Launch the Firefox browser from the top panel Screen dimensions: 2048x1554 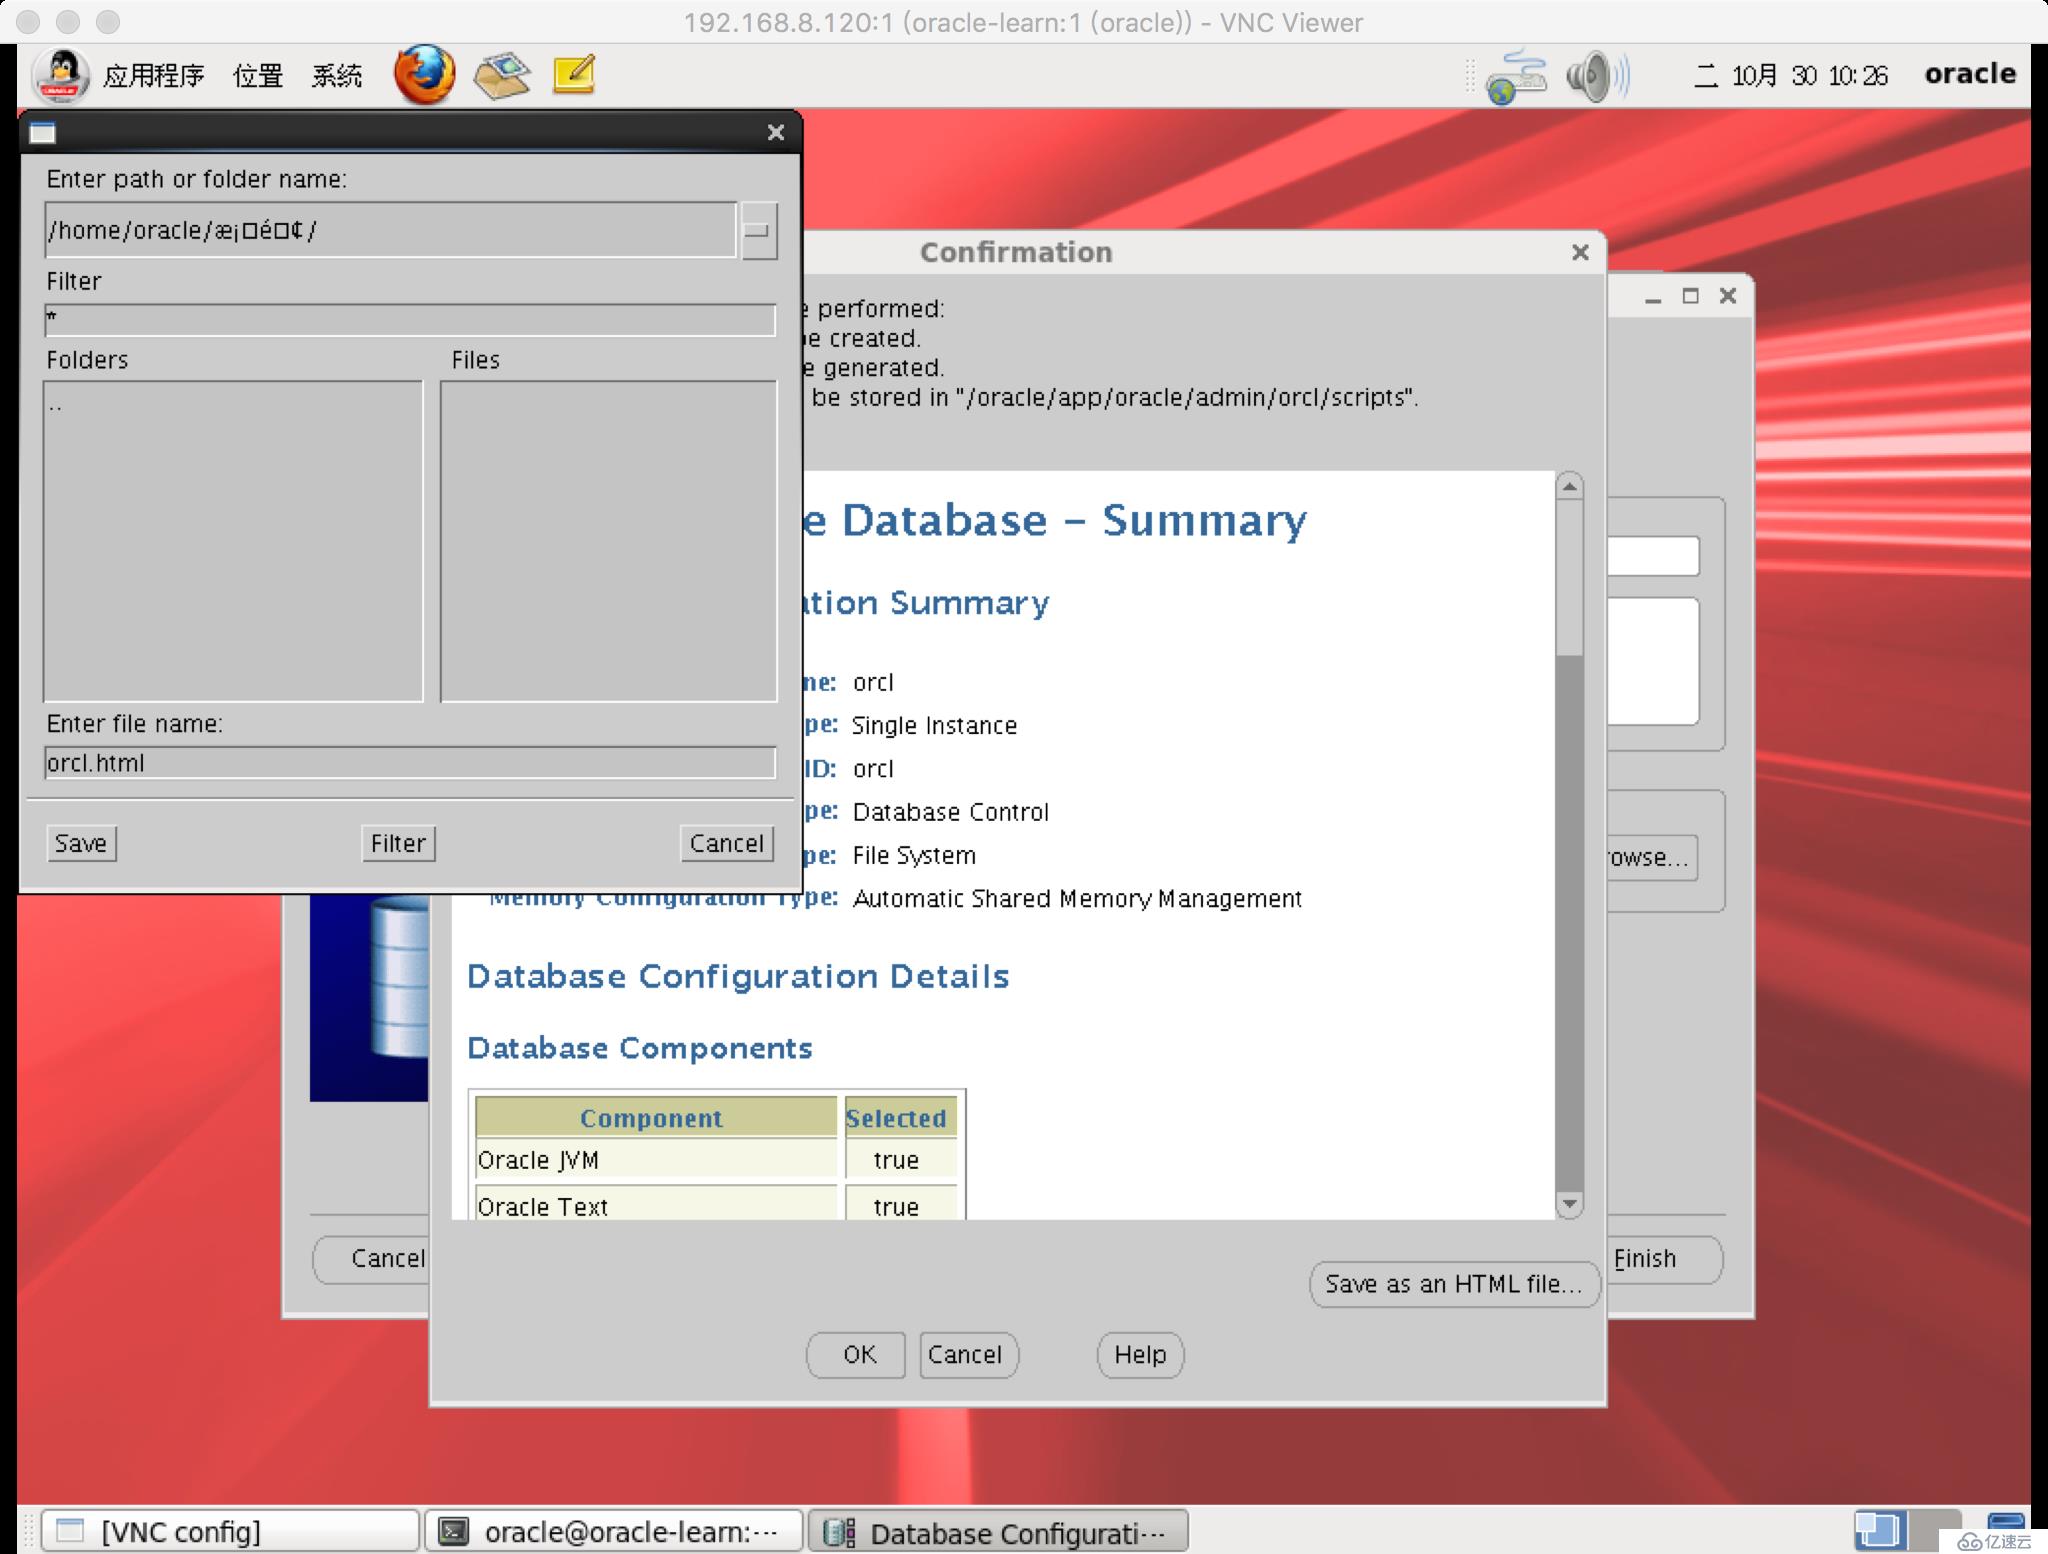coord(424,75)
